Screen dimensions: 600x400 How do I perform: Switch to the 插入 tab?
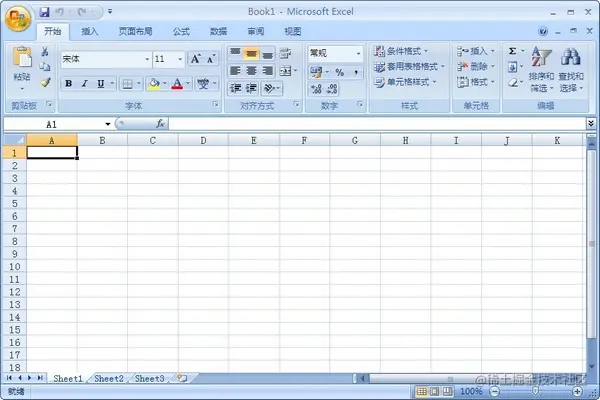tap(90, 31)
